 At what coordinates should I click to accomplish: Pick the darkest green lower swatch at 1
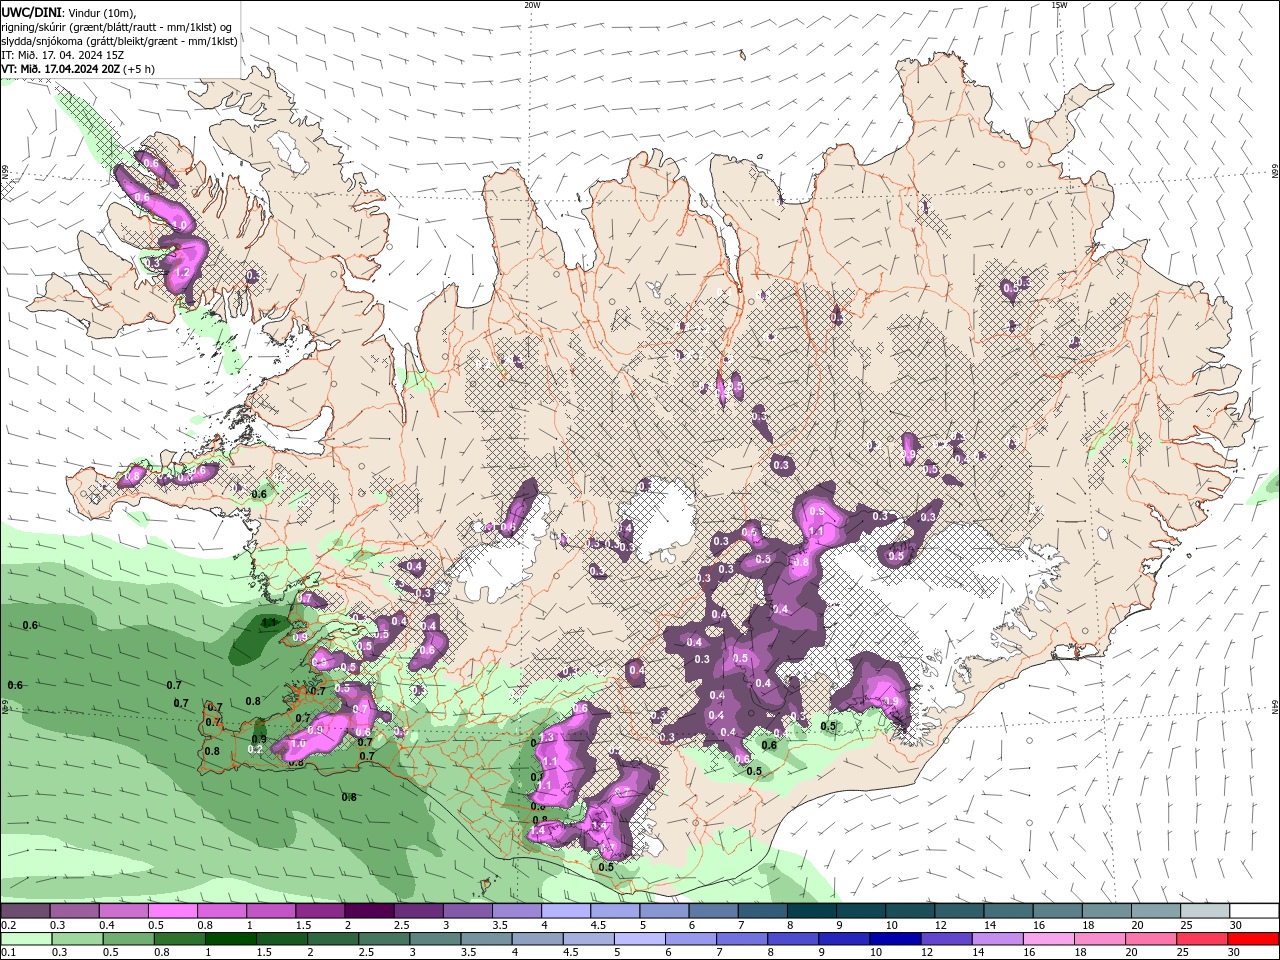[231, 939]
